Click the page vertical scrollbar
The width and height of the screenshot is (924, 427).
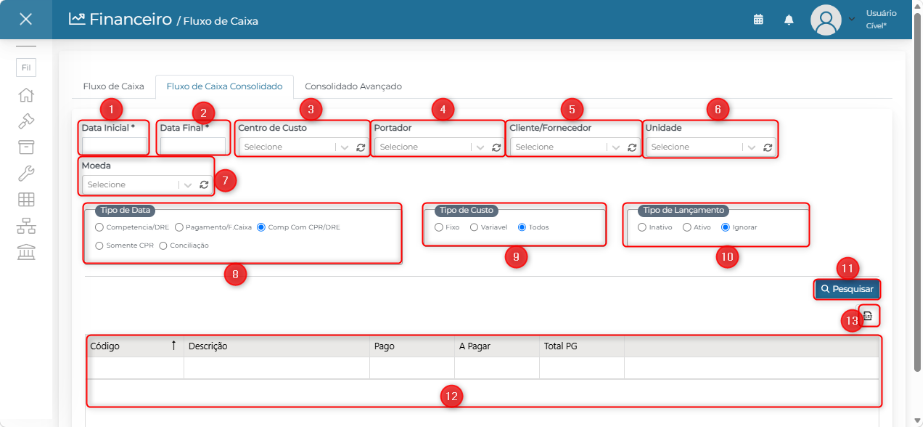(918, 191)
